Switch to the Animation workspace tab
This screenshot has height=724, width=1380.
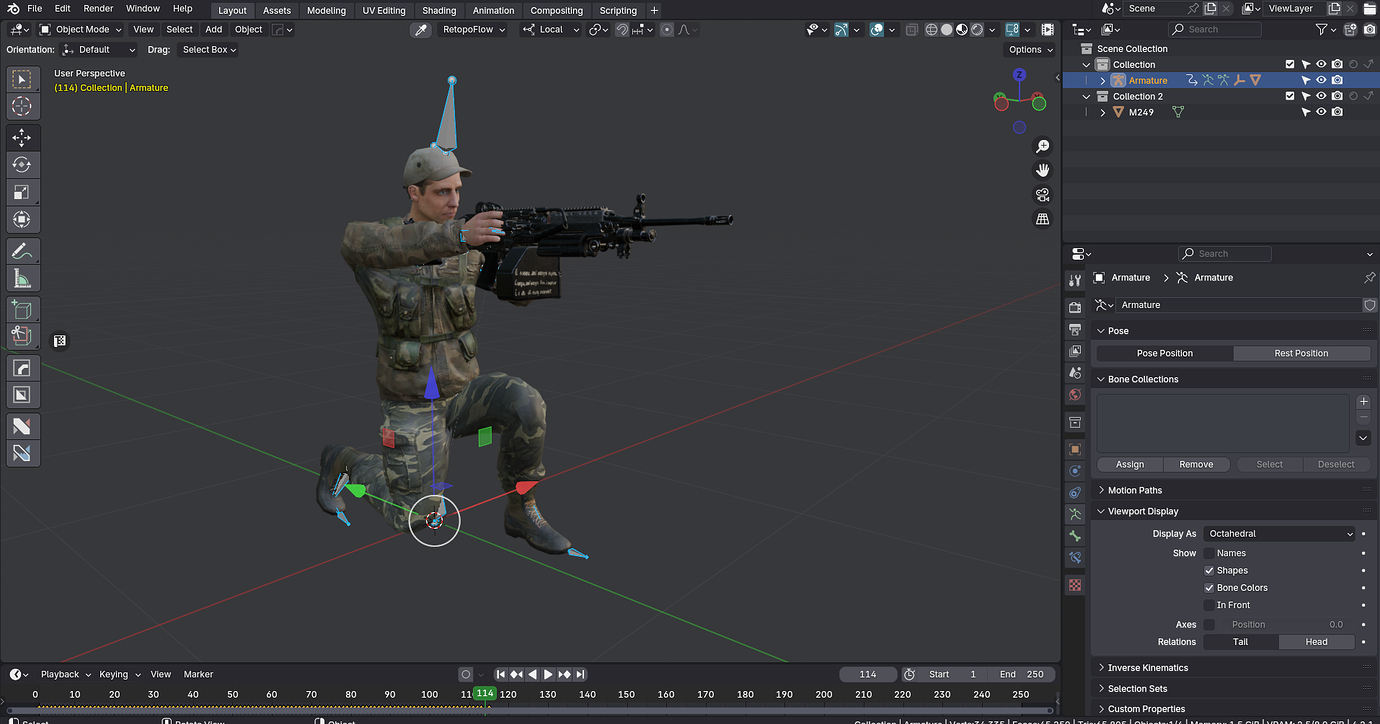pyautogui.click(x=493, y=10)
